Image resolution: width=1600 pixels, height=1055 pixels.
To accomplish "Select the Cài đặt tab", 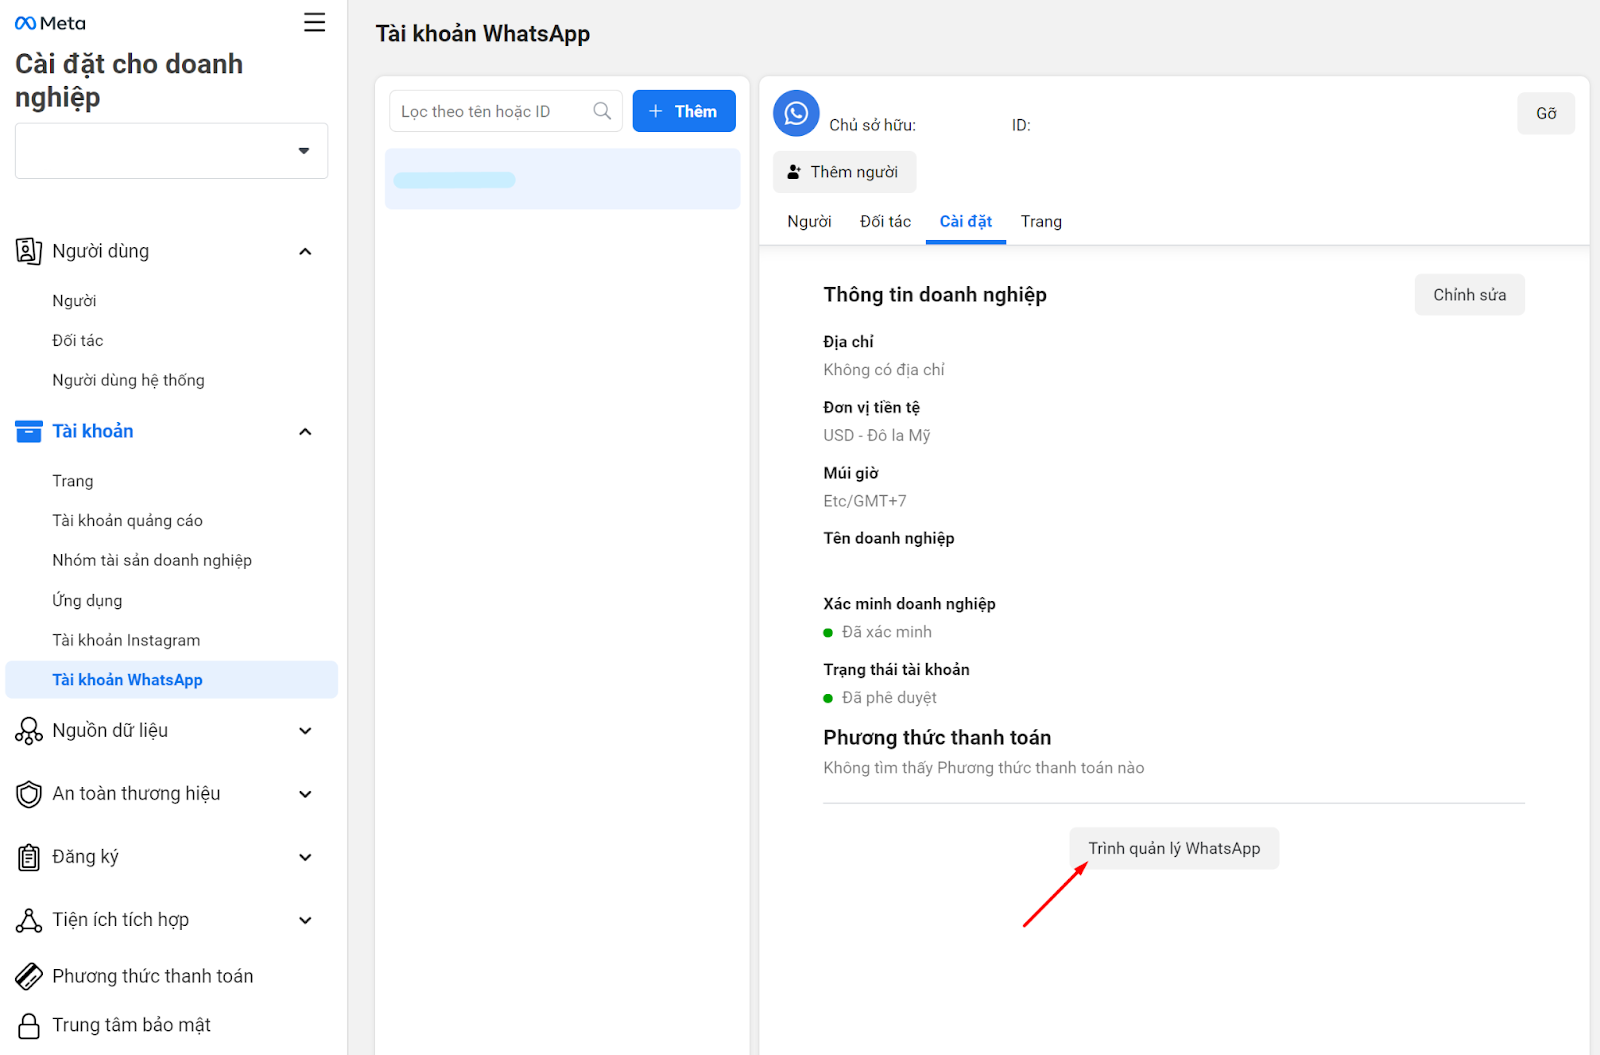I will click(x=965, y=221).
